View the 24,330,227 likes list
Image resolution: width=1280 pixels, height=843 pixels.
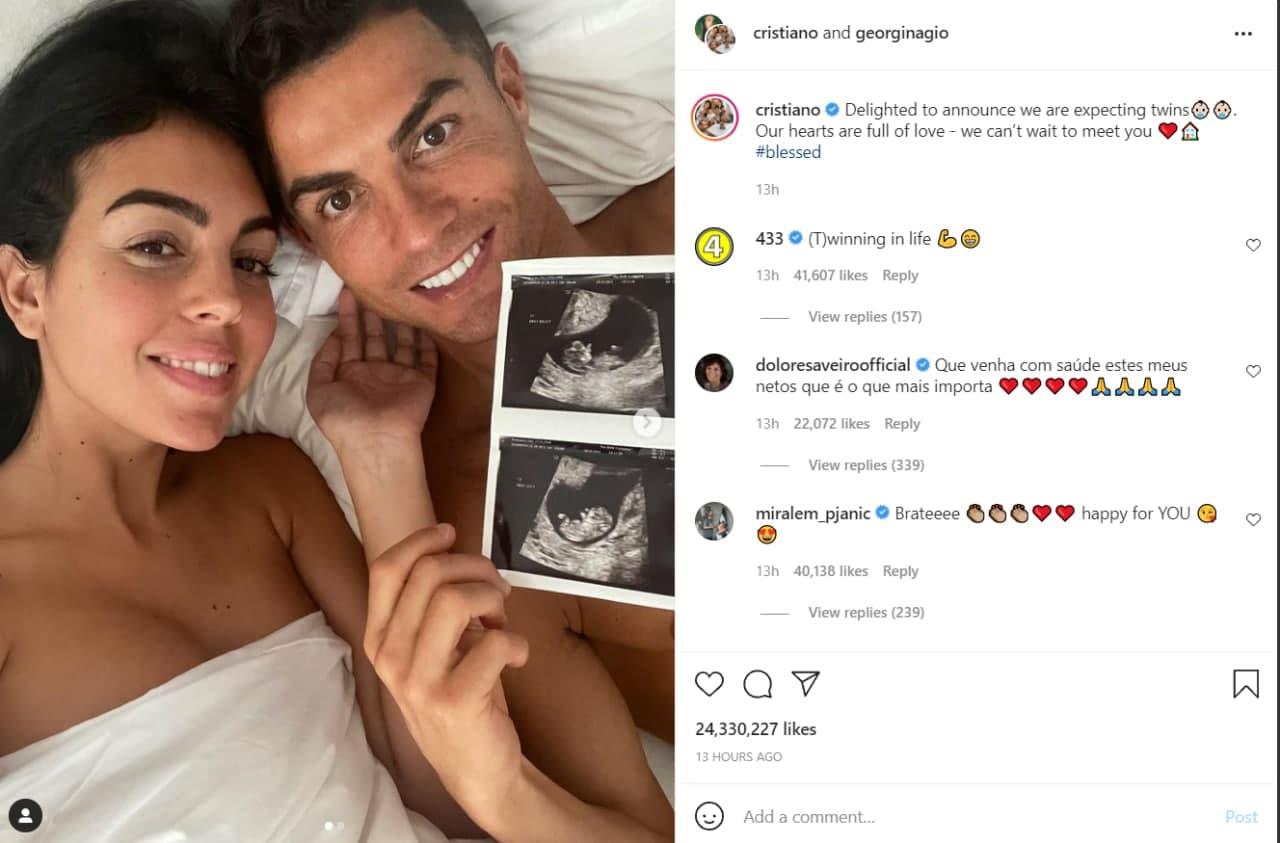756,729
